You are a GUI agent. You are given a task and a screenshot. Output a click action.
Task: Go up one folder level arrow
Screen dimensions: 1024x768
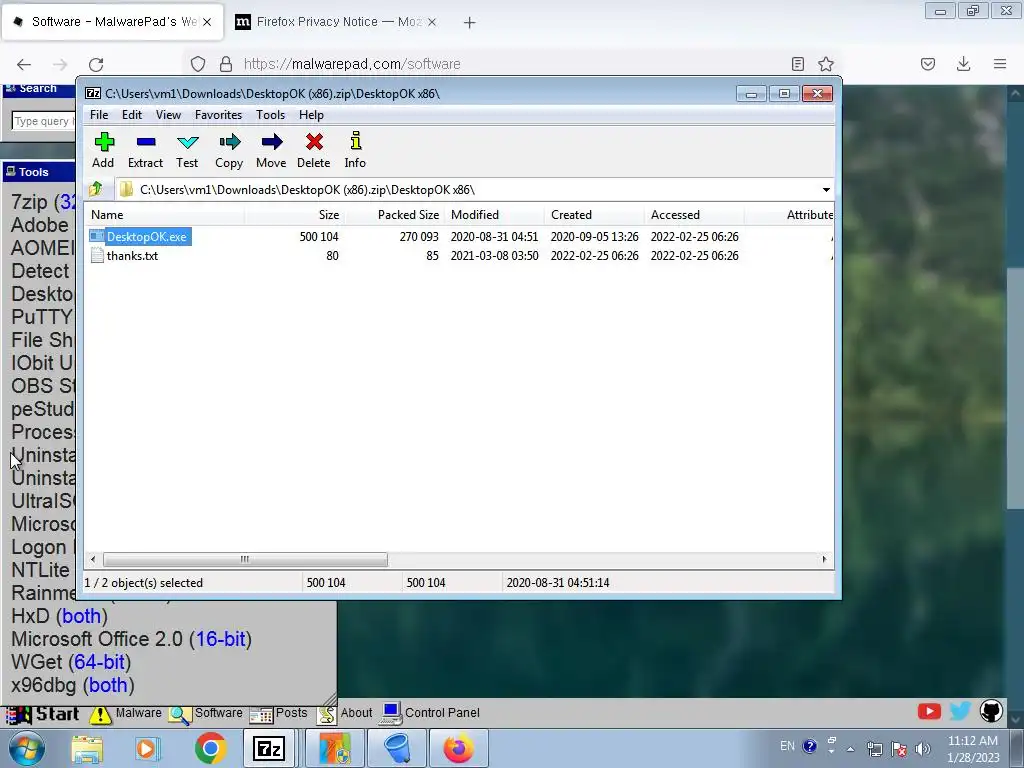[96, 189]
